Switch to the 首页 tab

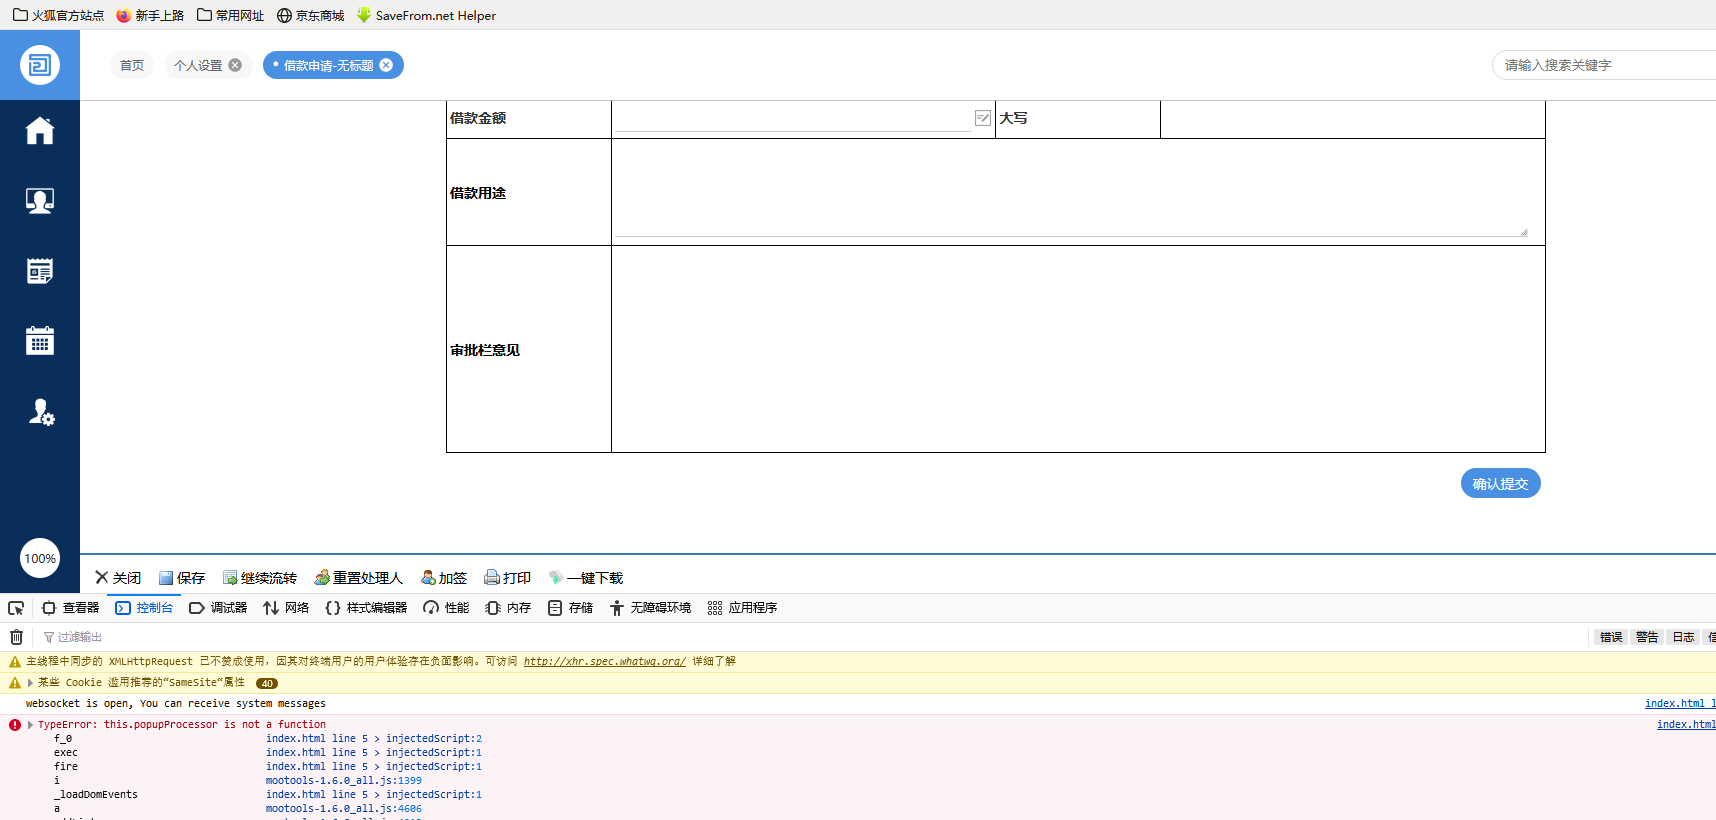132,65
